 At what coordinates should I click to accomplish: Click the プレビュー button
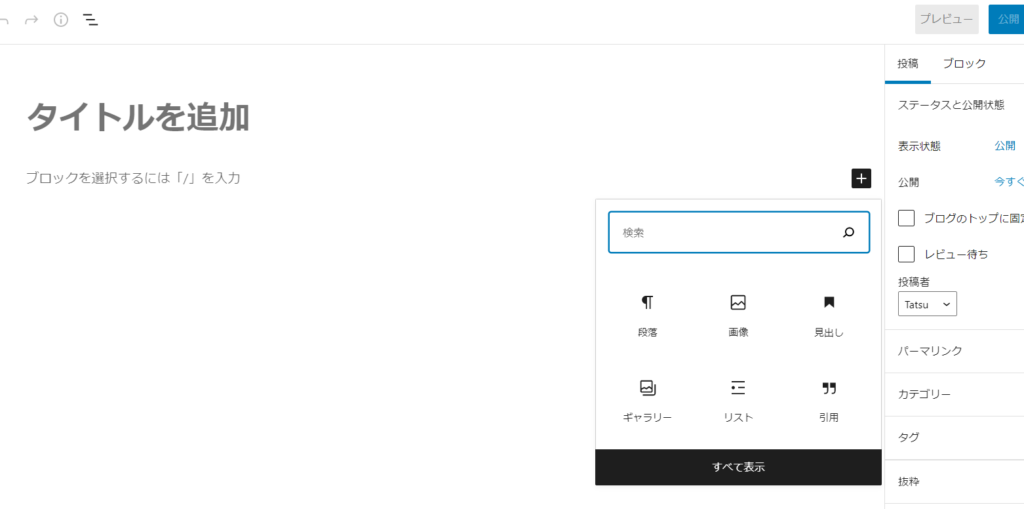pyautogui.click(x=946, y=20)
